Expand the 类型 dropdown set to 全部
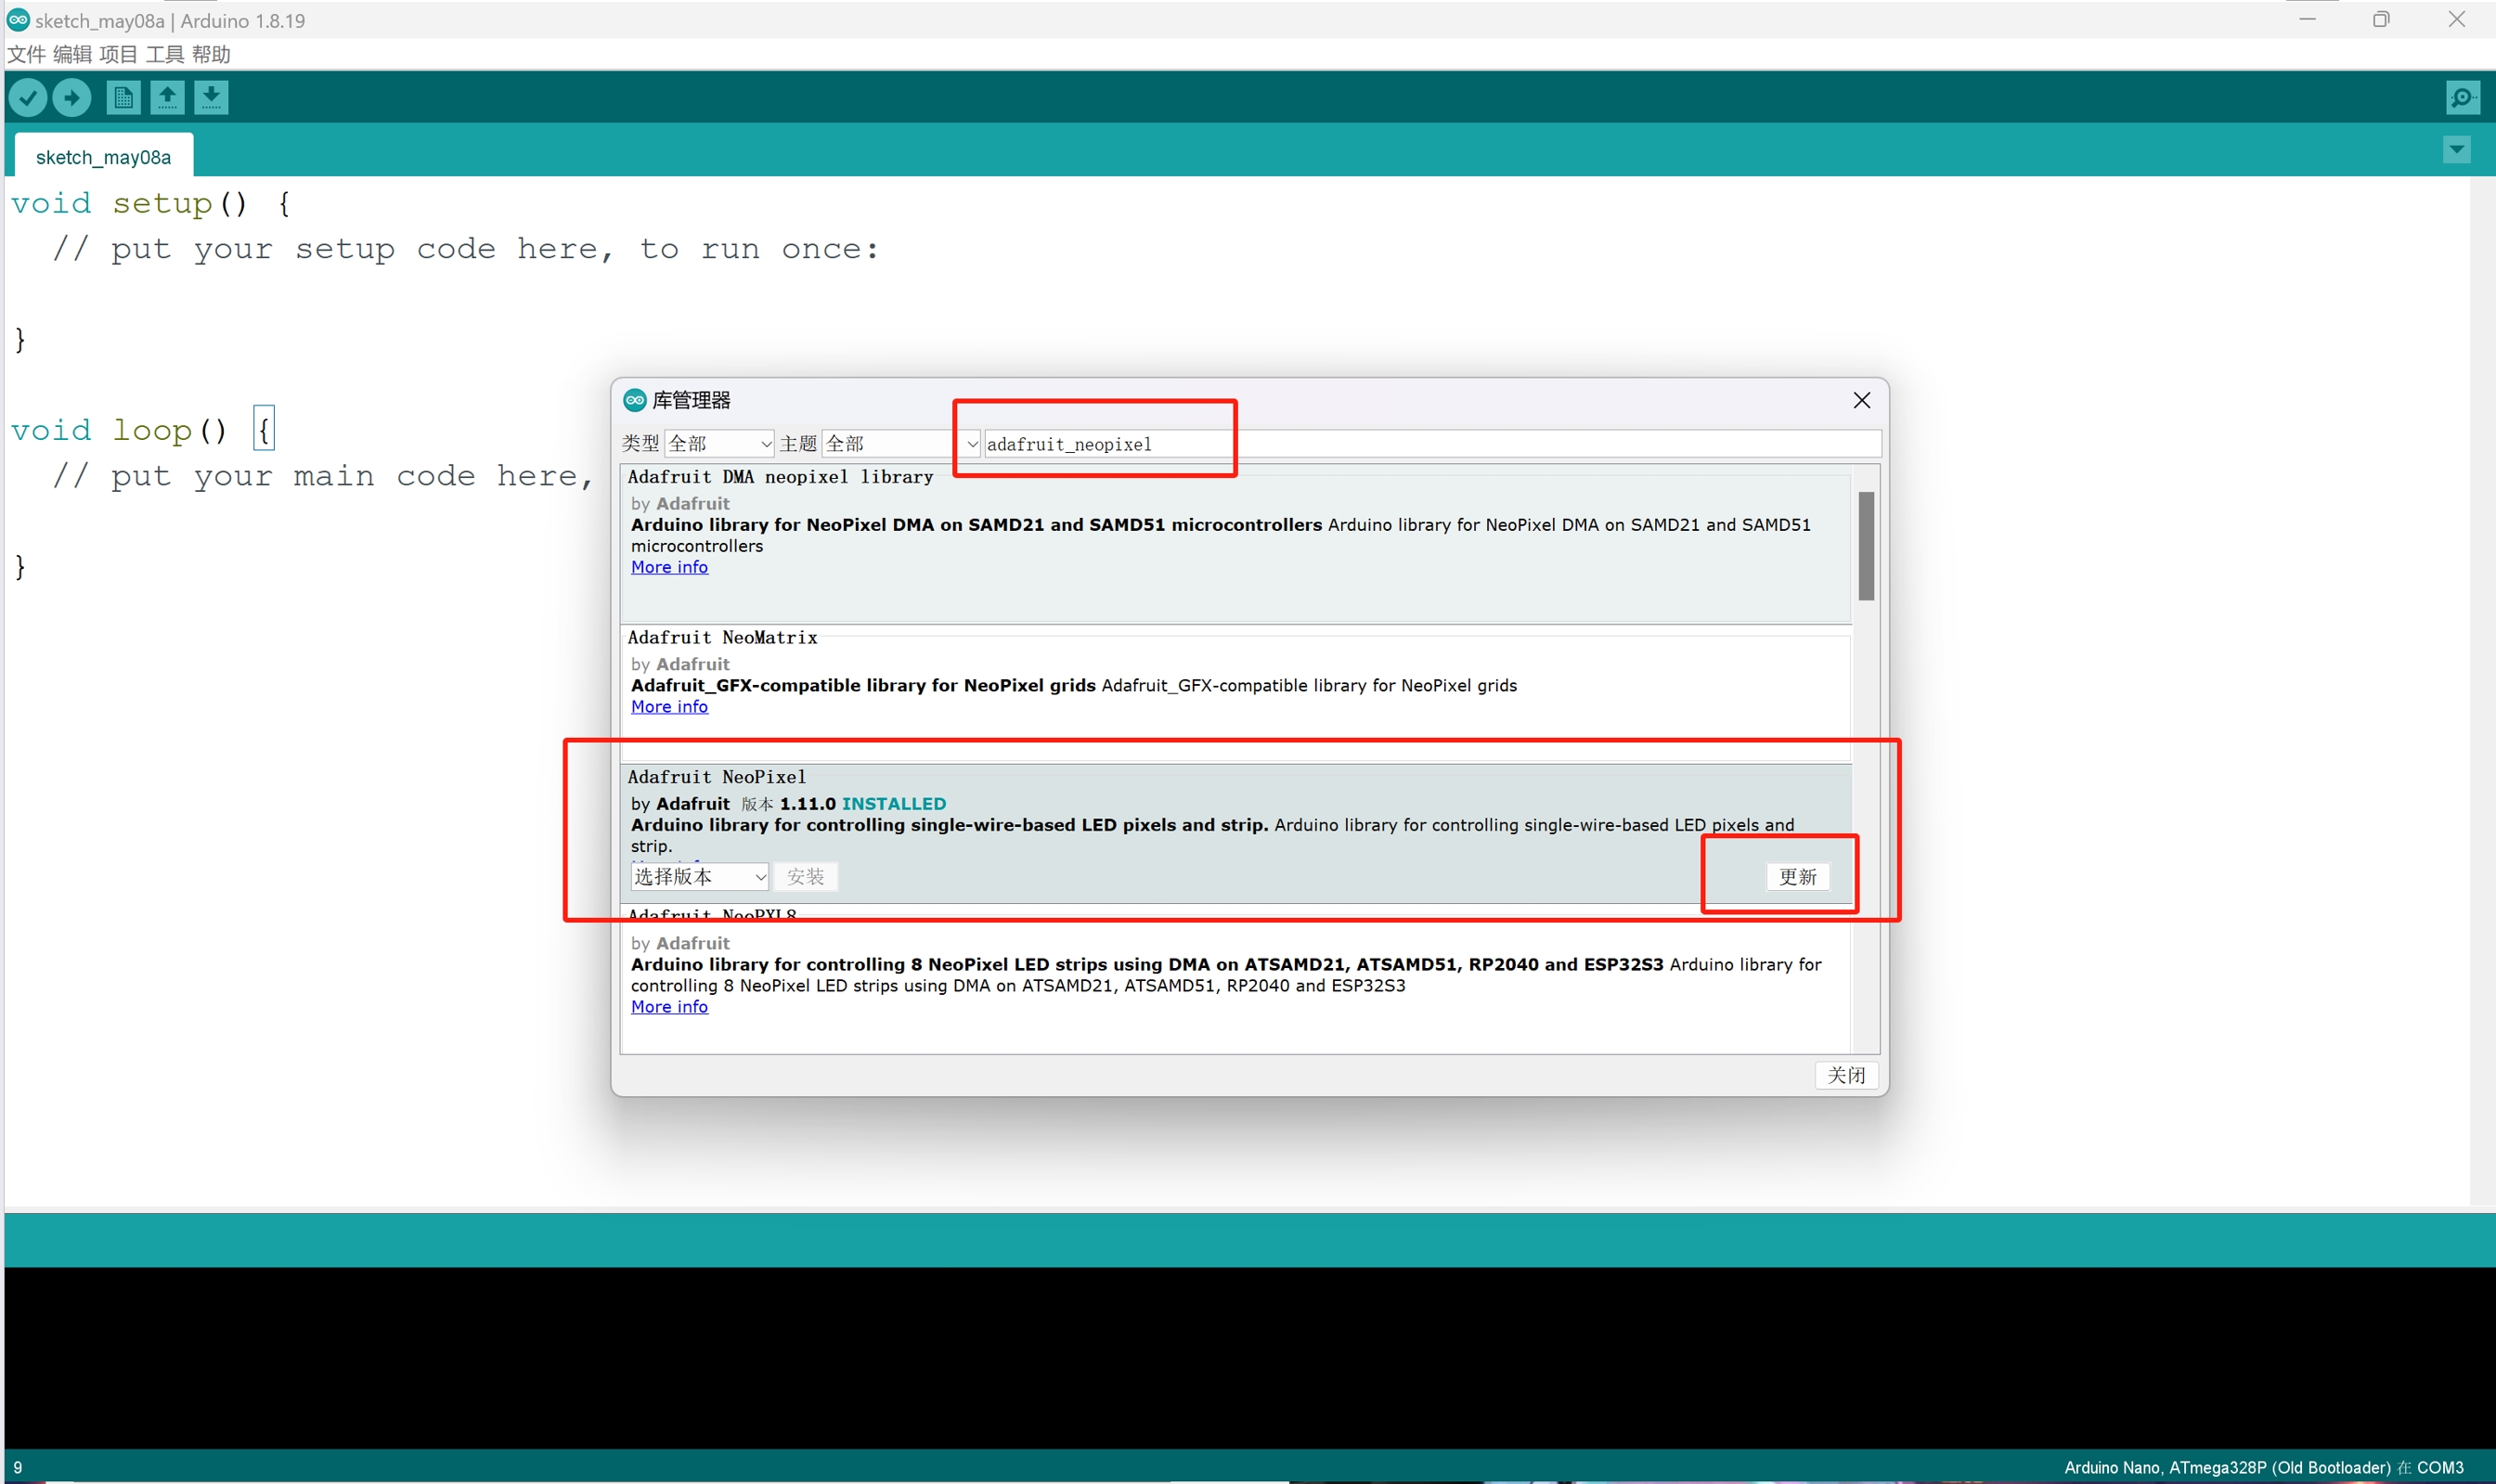Viewport: 2496px width, 1484px height. coord(719,443)
